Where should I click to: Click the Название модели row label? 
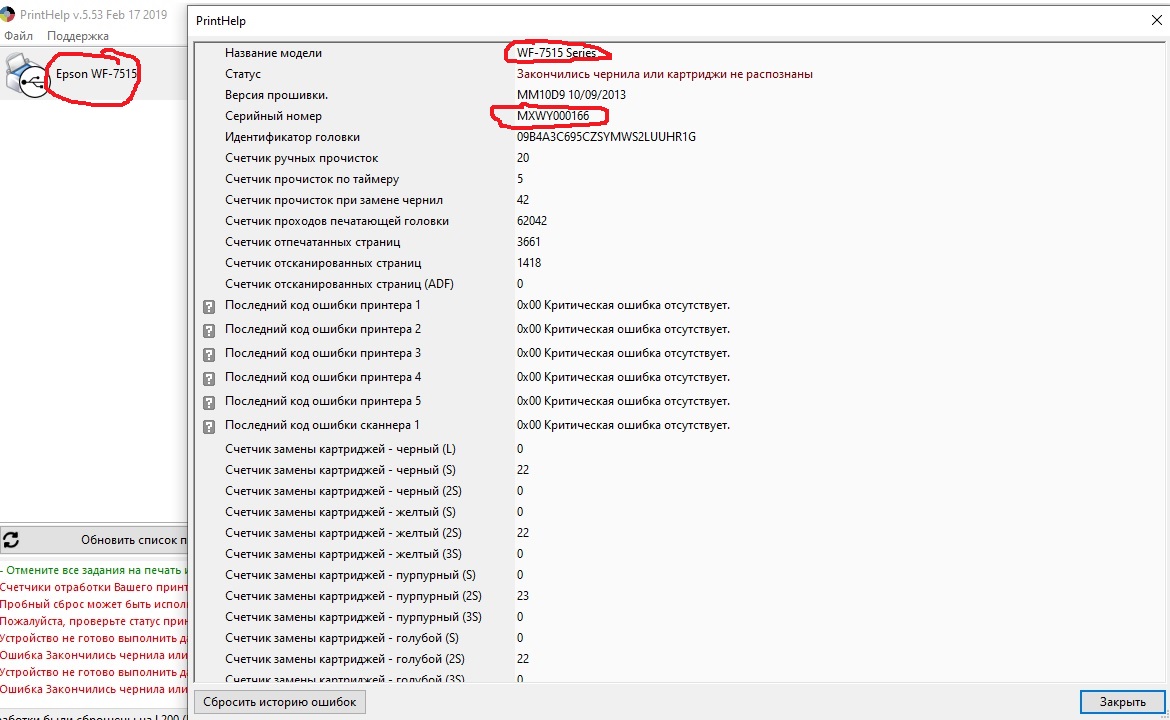(273, 53)
